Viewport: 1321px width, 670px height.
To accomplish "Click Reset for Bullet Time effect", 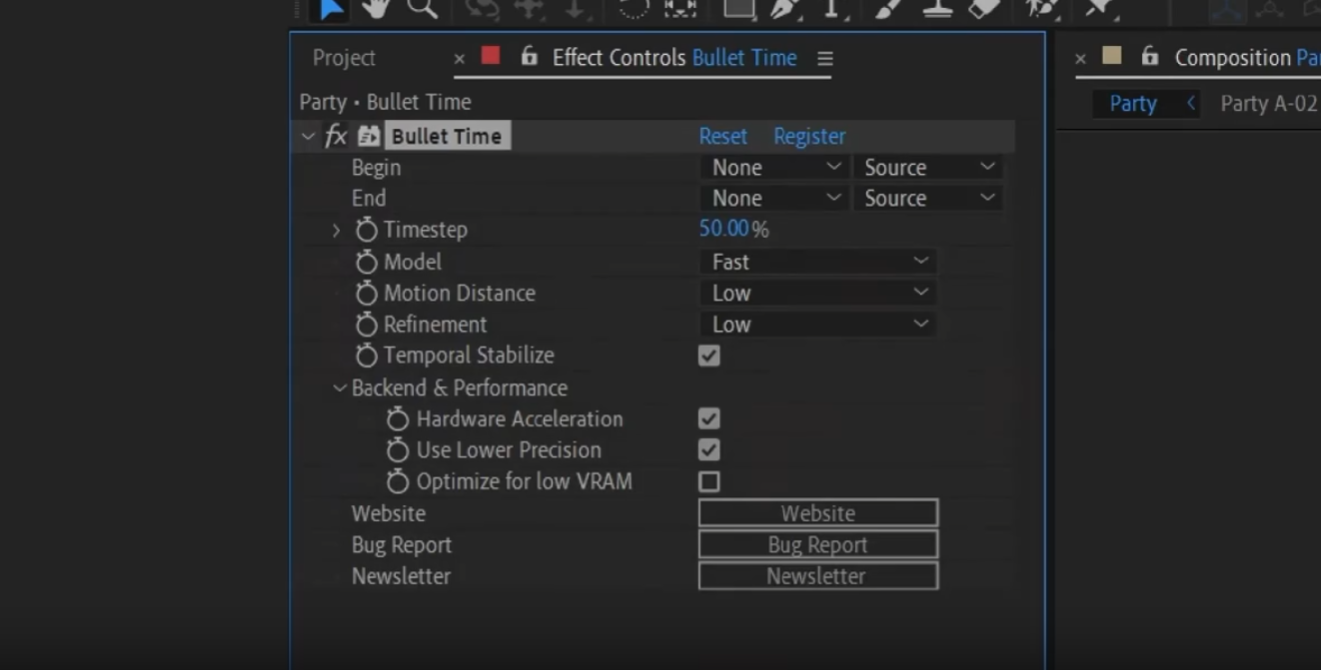I will pyautogui.click(x=722, y=137).
